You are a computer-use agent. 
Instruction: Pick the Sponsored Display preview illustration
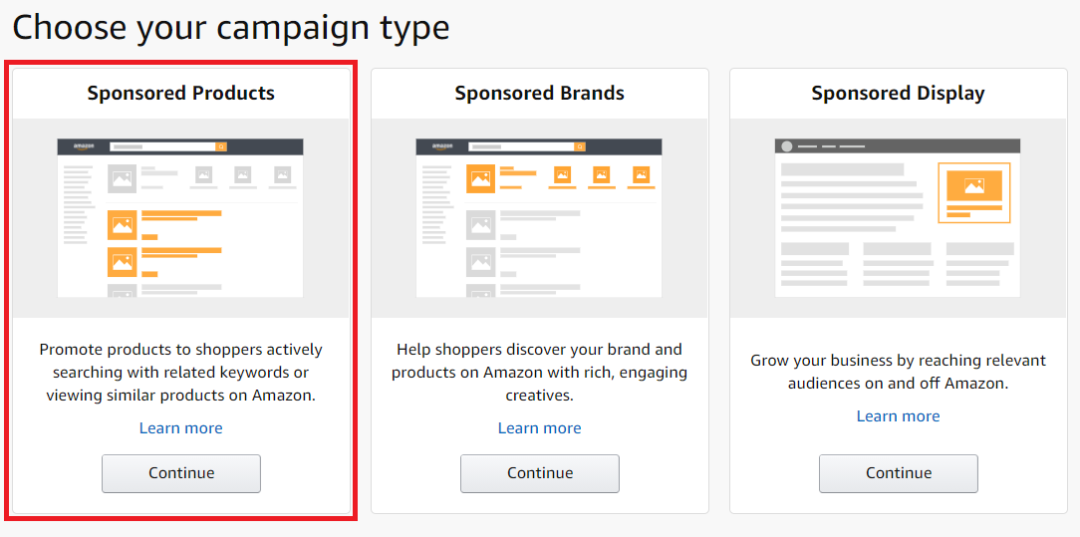tap(898, 218)
